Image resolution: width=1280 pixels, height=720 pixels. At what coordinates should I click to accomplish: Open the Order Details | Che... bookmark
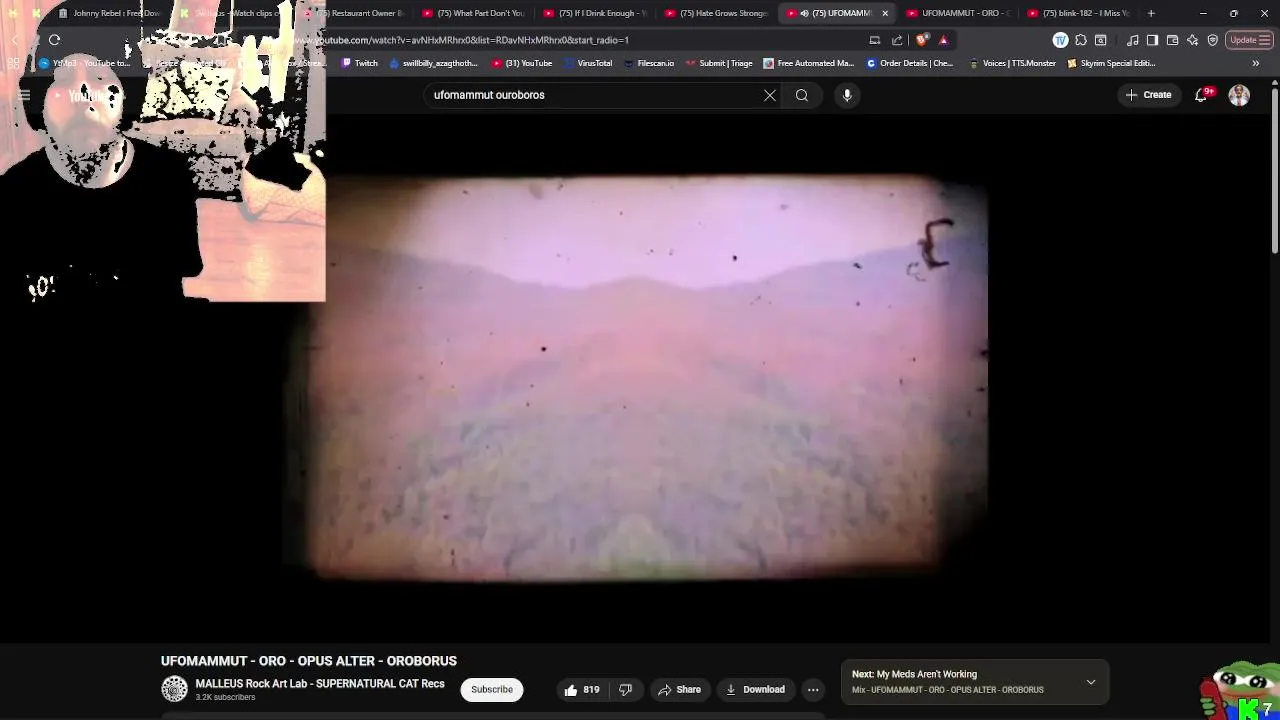(x=910, y=63)
